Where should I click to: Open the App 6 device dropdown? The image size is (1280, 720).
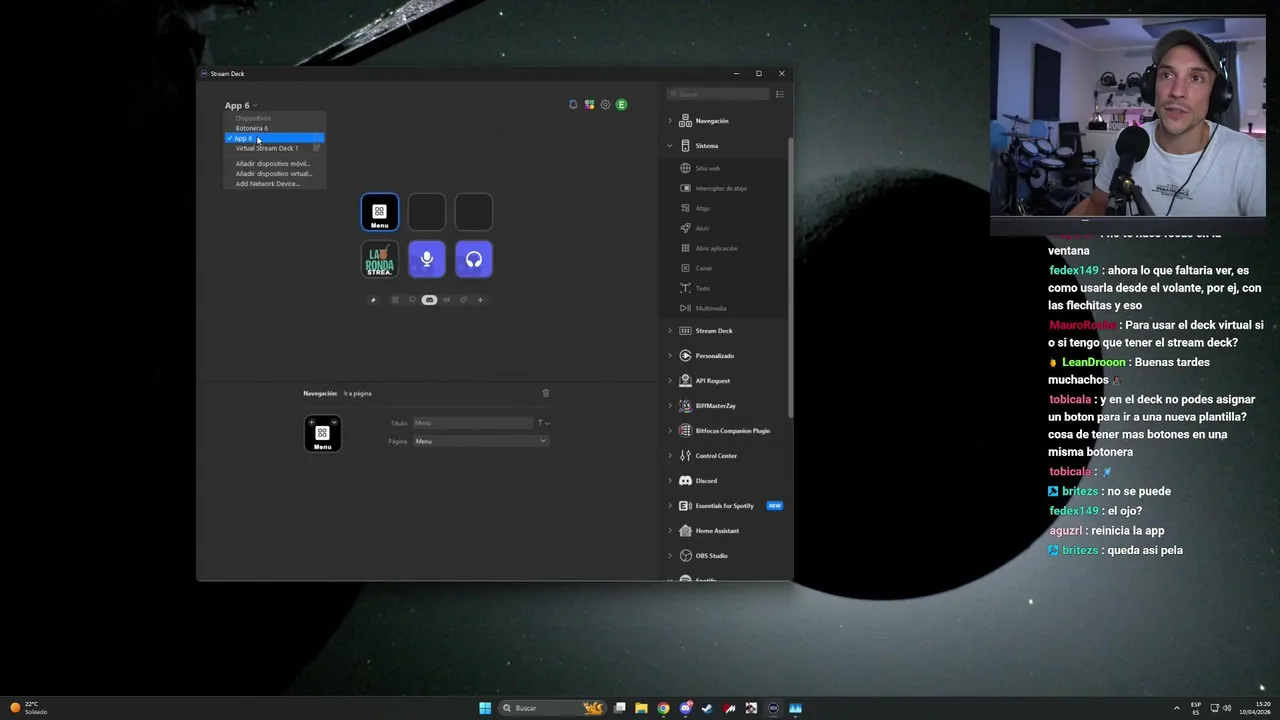coord(241,105)
